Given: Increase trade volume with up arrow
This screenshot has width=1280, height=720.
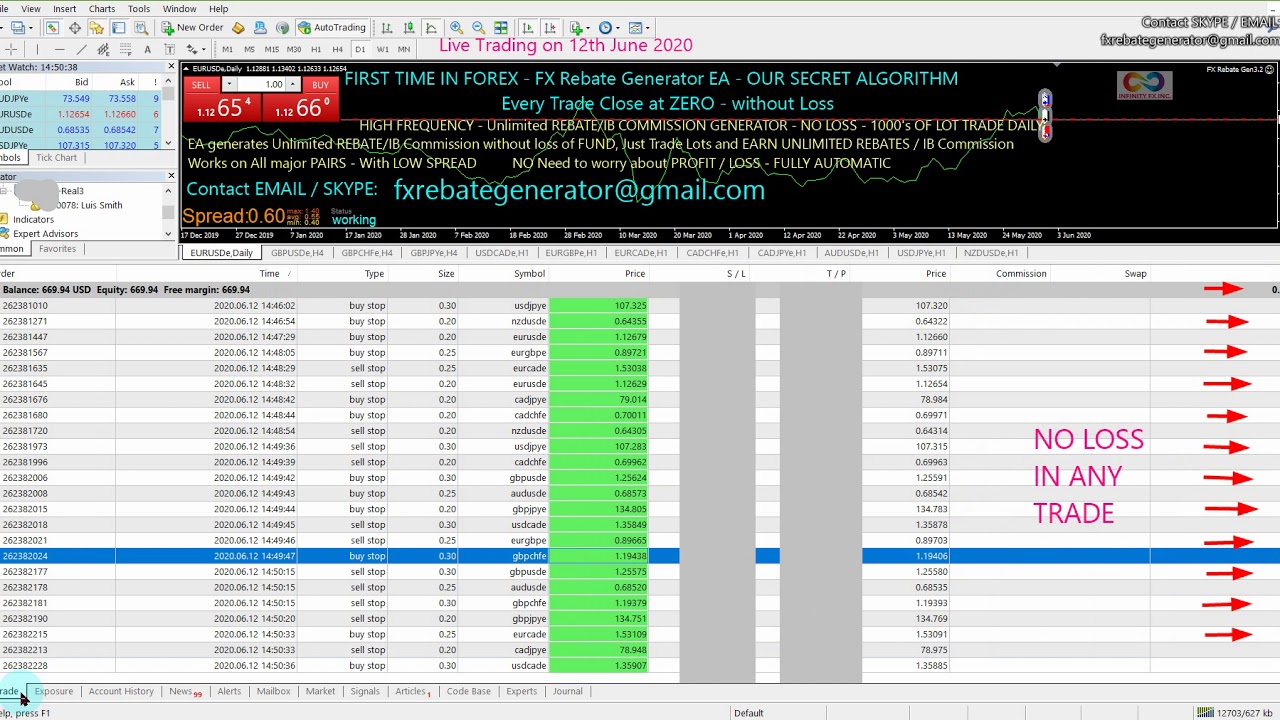Looking at the screenshot, I should click(292, 85).
